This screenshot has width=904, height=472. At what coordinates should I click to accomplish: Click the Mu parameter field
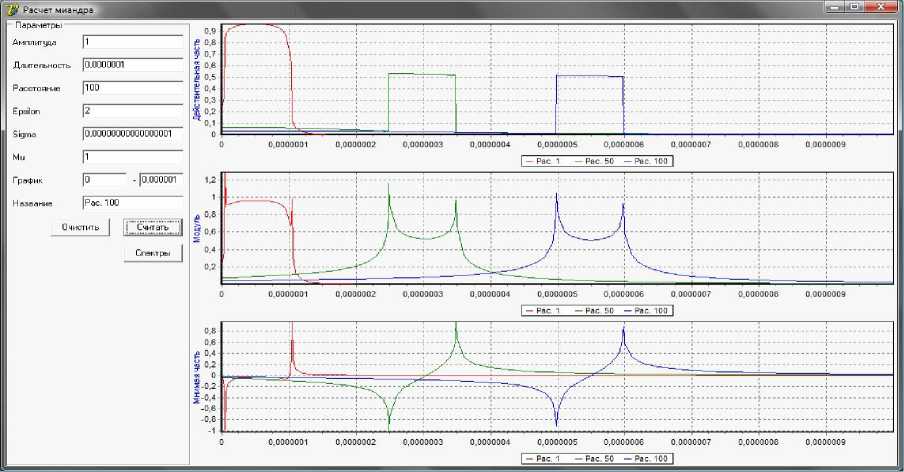coord(132,157)
